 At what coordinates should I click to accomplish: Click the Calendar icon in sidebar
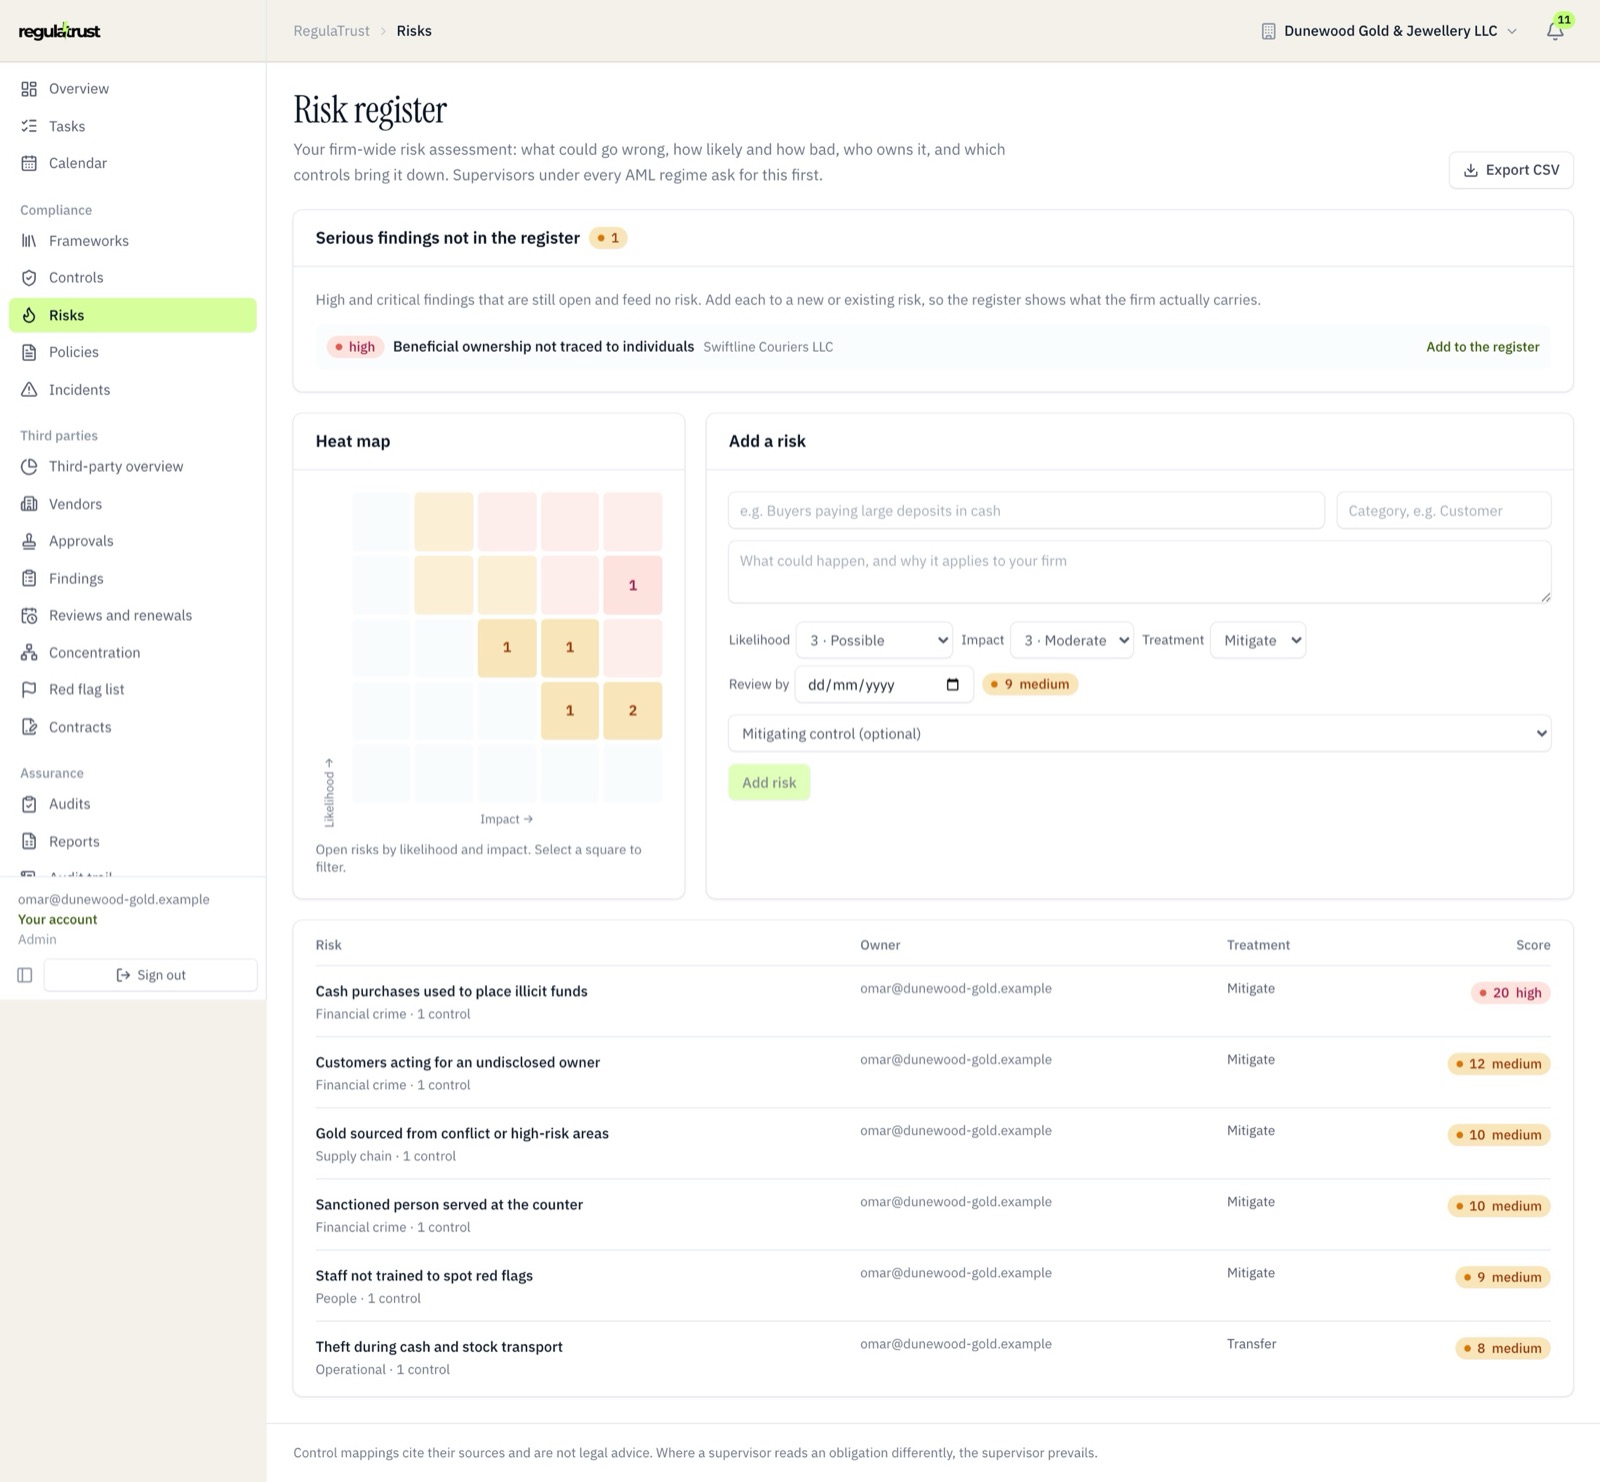(29, 163)
